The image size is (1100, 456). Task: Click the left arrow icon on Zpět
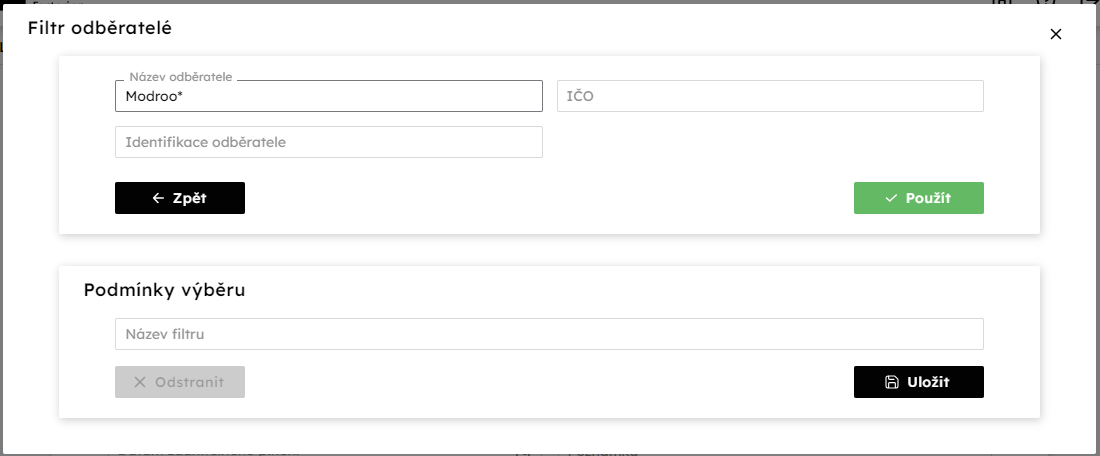[158, 199]
